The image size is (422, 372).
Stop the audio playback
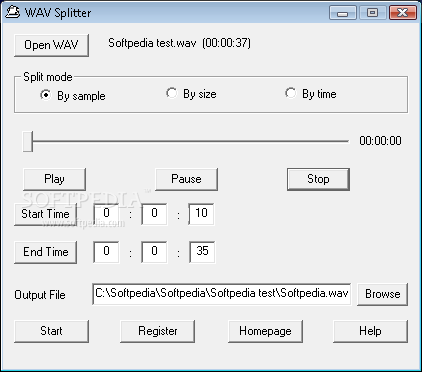point(318,179)
